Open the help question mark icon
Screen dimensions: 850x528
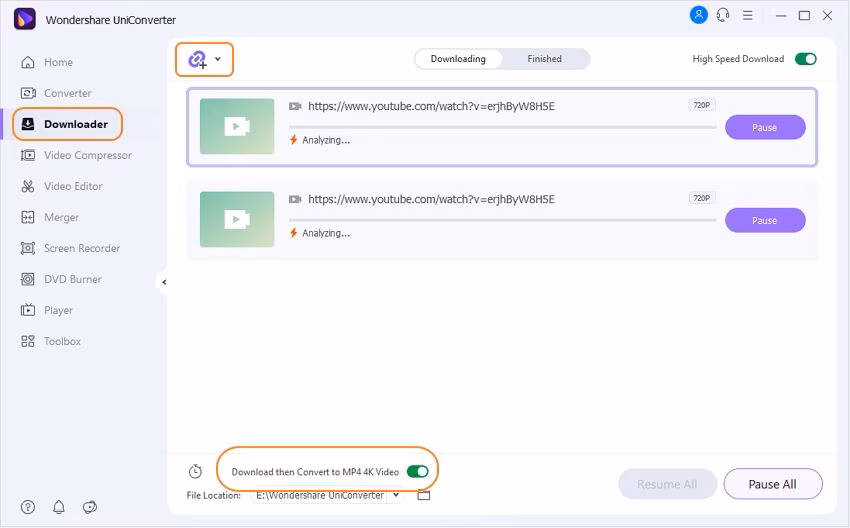tap(28, 507)
